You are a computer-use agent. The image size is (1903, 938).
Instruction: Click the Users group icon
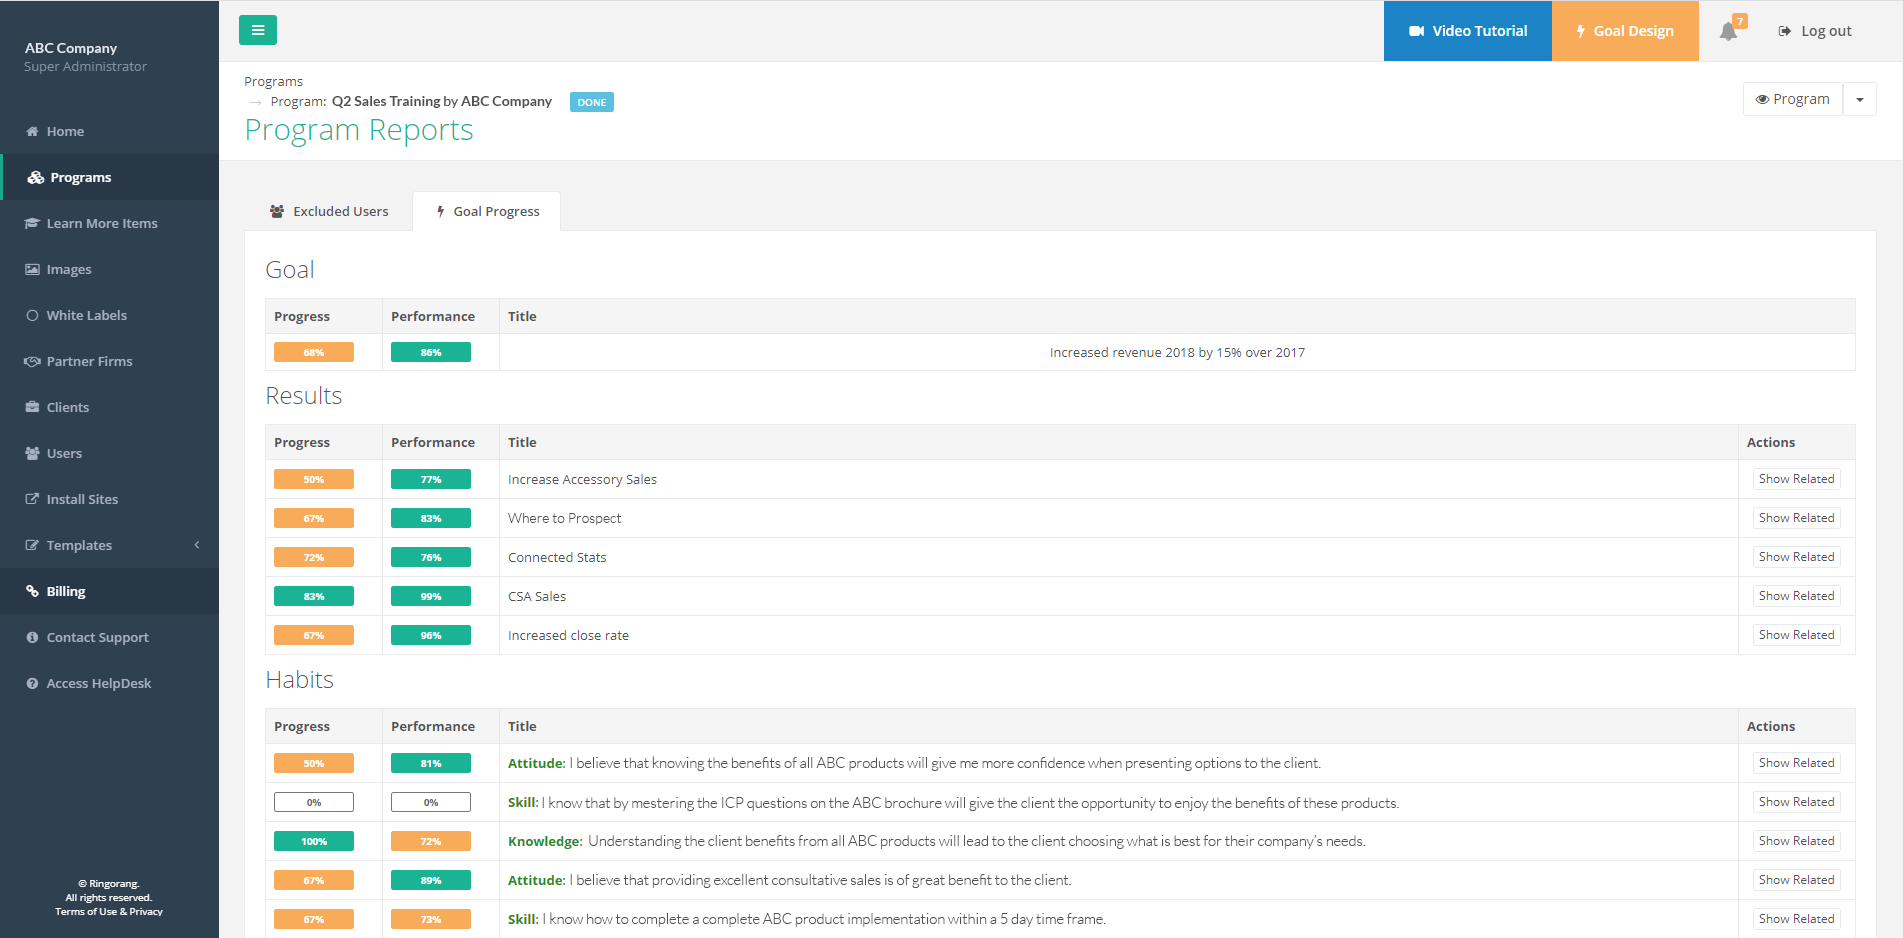point(32,453)
